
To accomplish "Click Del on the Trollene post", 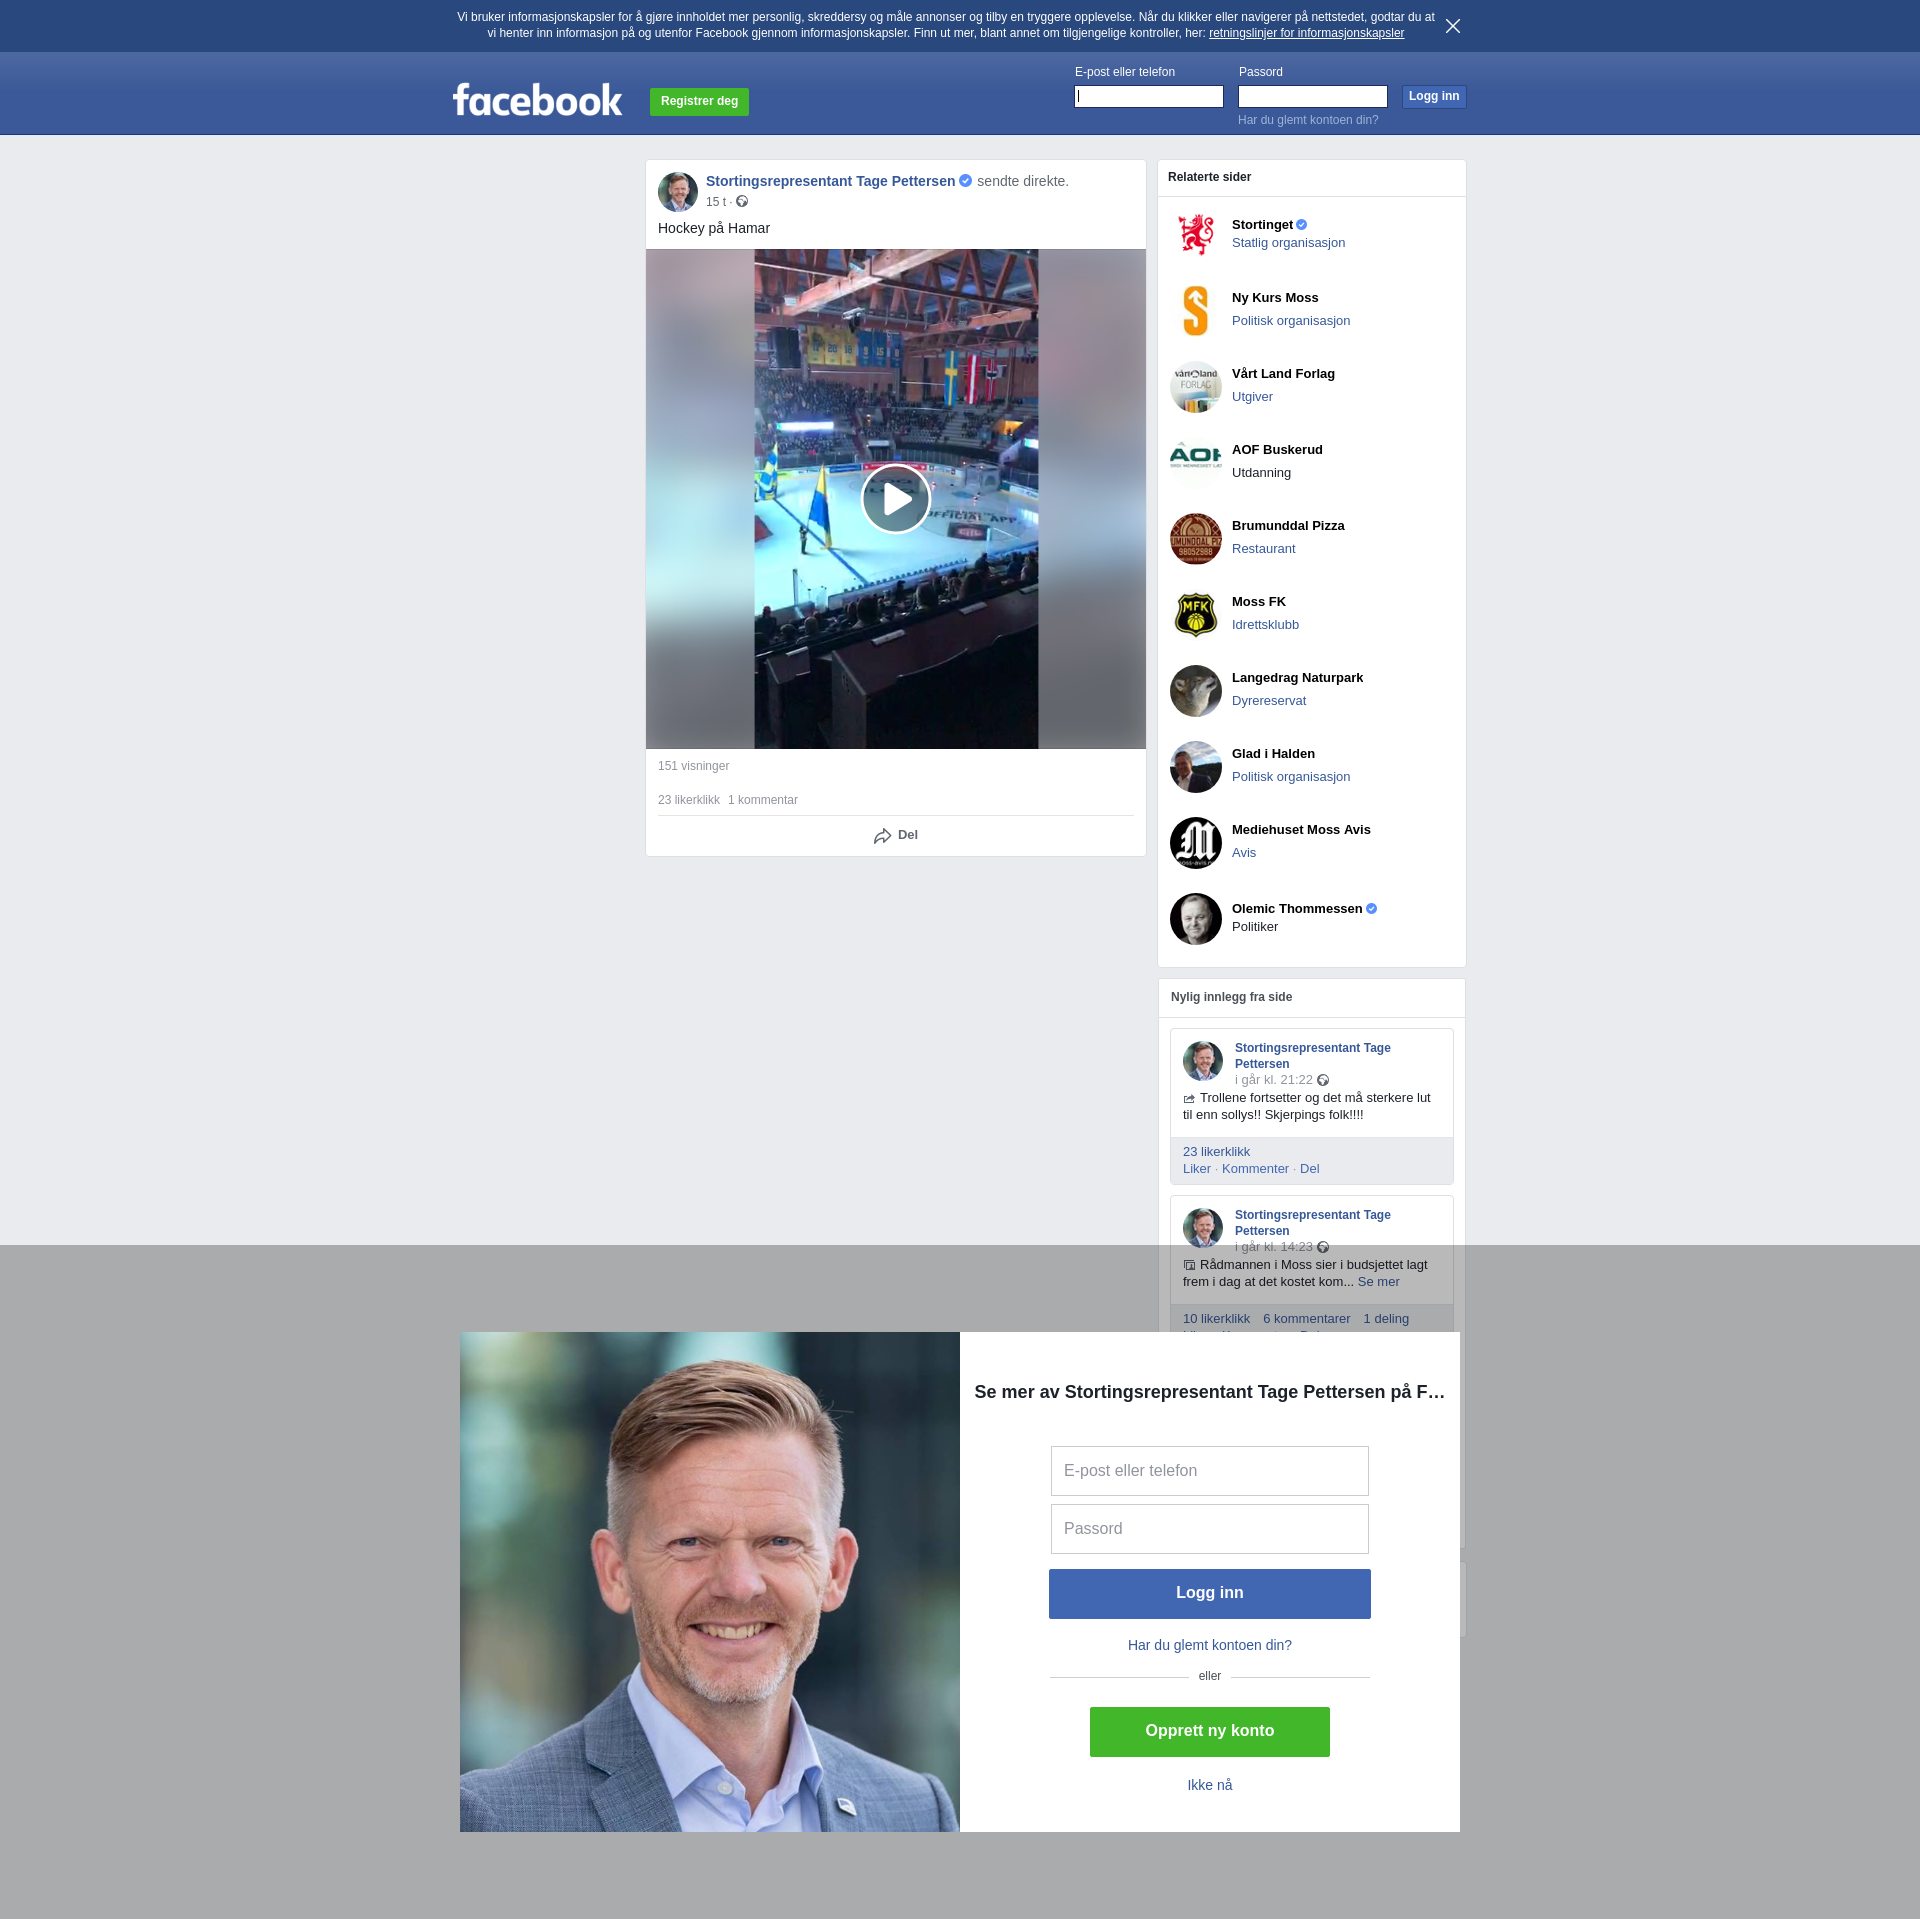I will pos(1310,1169).
